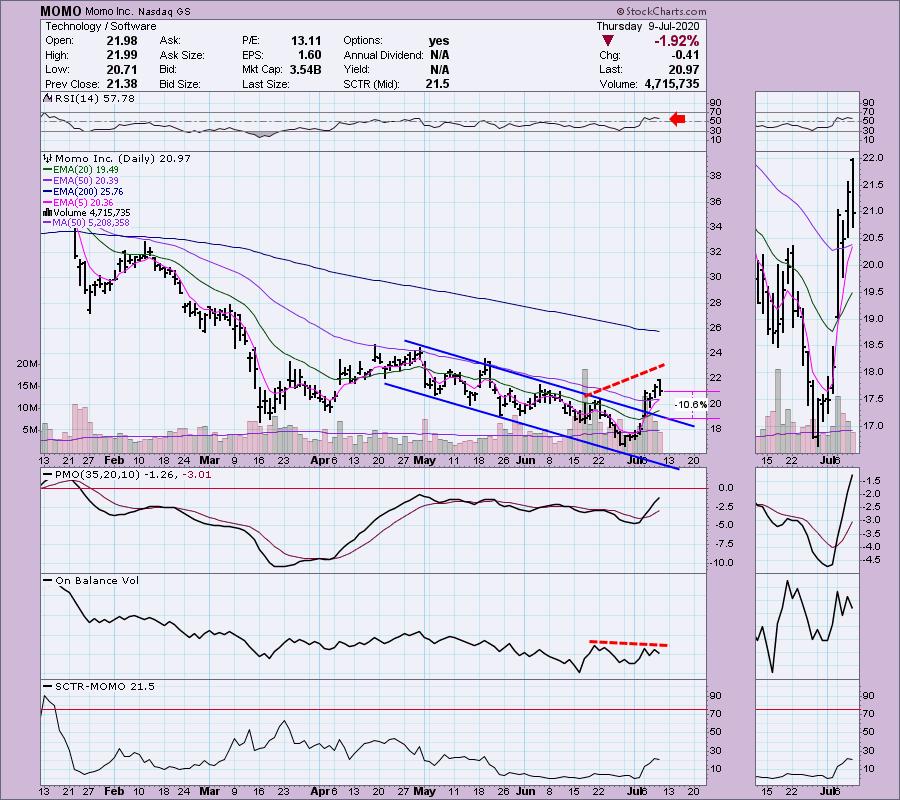
Task: Click the Options value yes
Action: [x=439, y=41]
